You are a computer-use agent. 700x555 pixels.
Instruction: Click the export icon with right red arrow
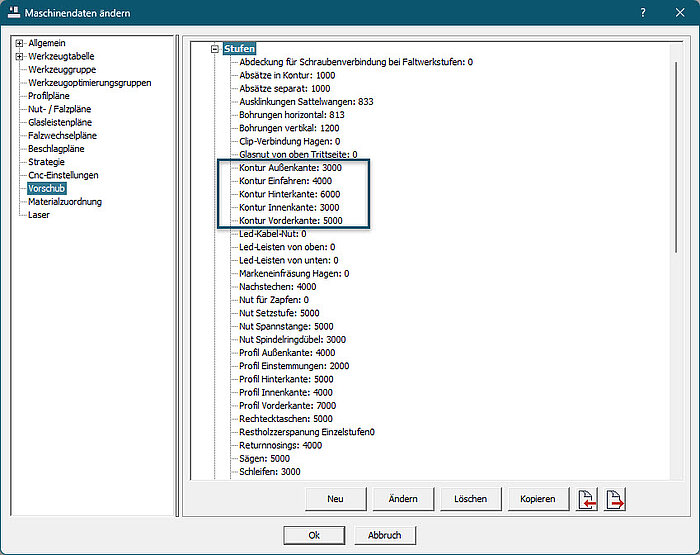[x=616, y=499]
